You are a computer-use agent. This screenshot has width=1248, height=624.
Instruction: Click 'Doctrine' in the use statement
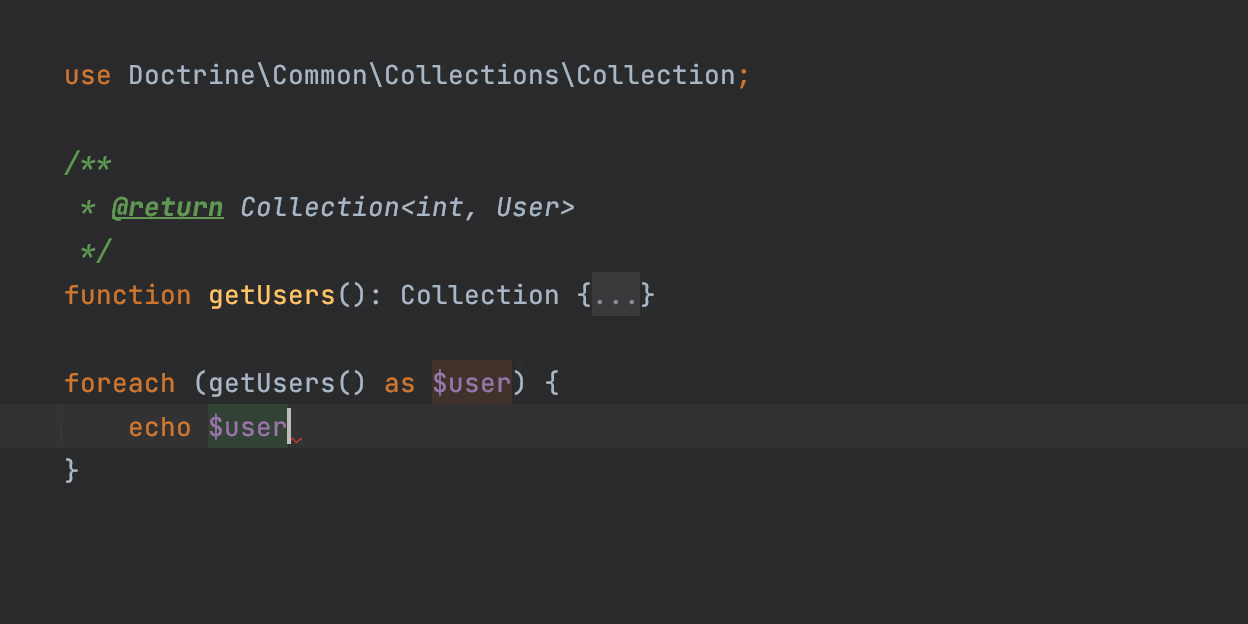pyautogui.click(x=192, y=75)
